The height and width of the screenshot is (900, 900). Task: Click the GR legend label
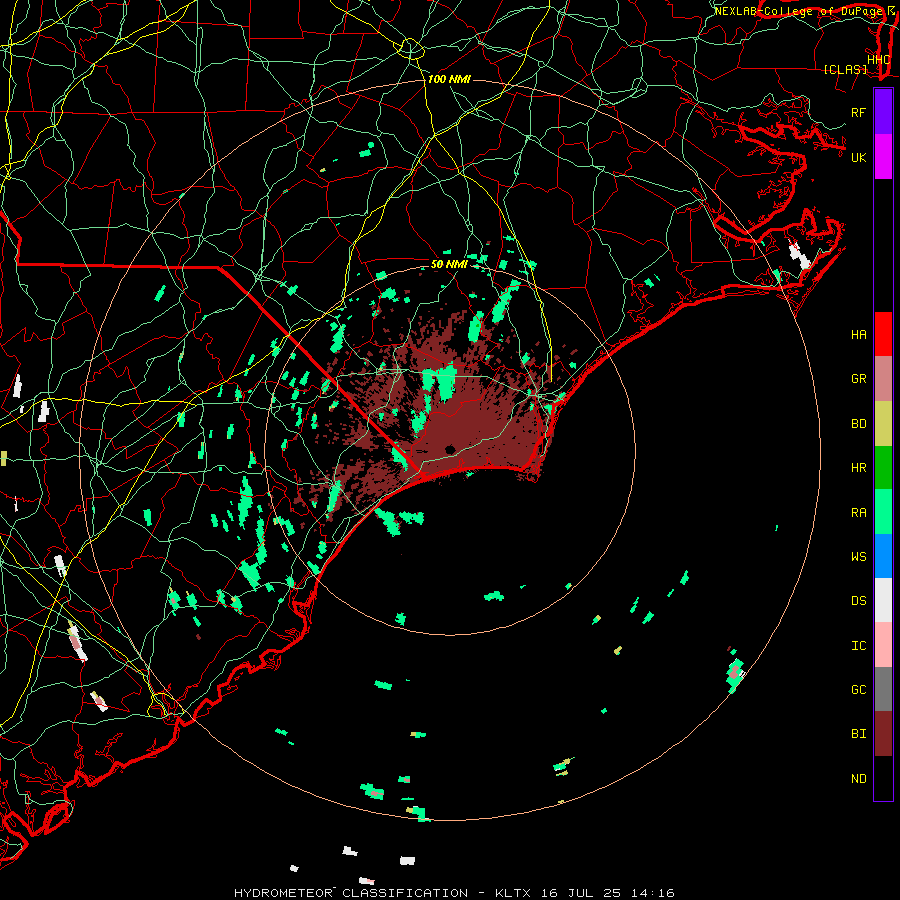tap(858, 379)
